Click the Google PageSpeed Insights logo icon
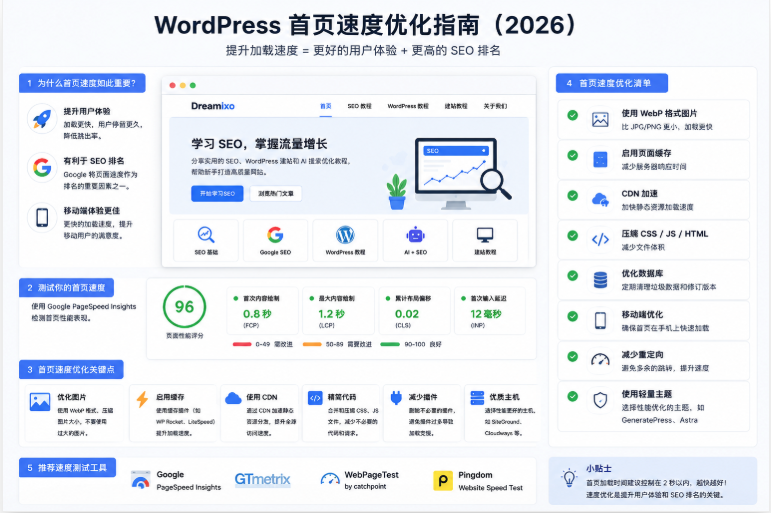This screenshot has height=513, width=771. click(x=141, y=480)
